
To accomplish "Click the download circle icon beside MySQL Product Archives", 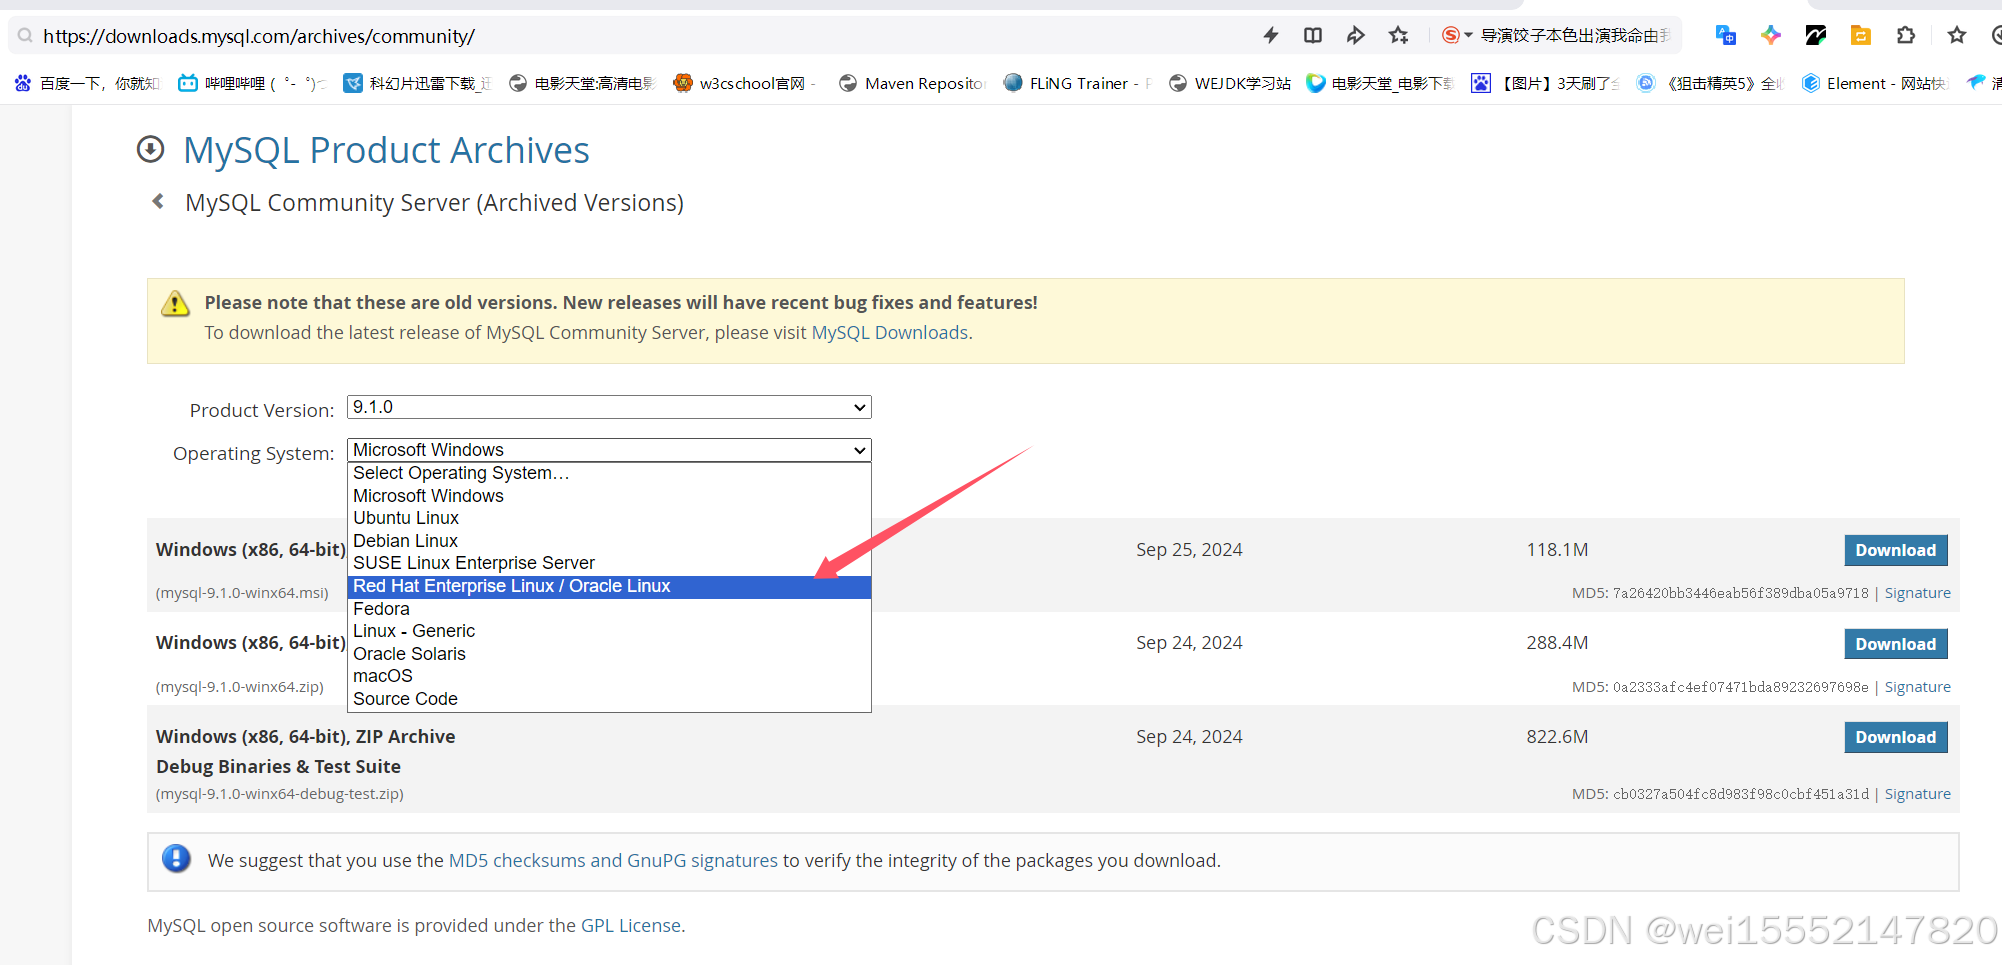I will pos(150,150).
